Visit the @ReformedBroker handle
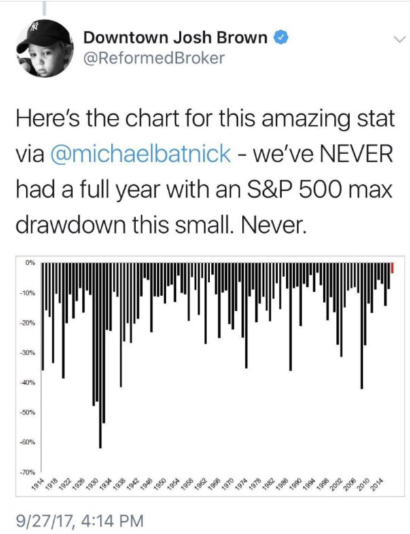This screenshot has width=410, height=534. pyautogui.click(x=154, y=58)
